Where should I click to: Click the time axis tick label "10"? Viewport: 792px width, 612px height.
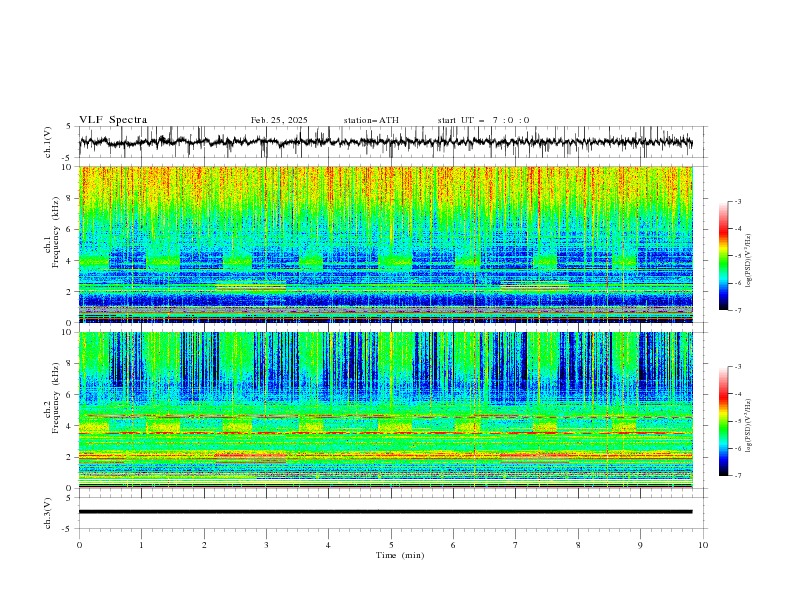(x=703, y=545)
